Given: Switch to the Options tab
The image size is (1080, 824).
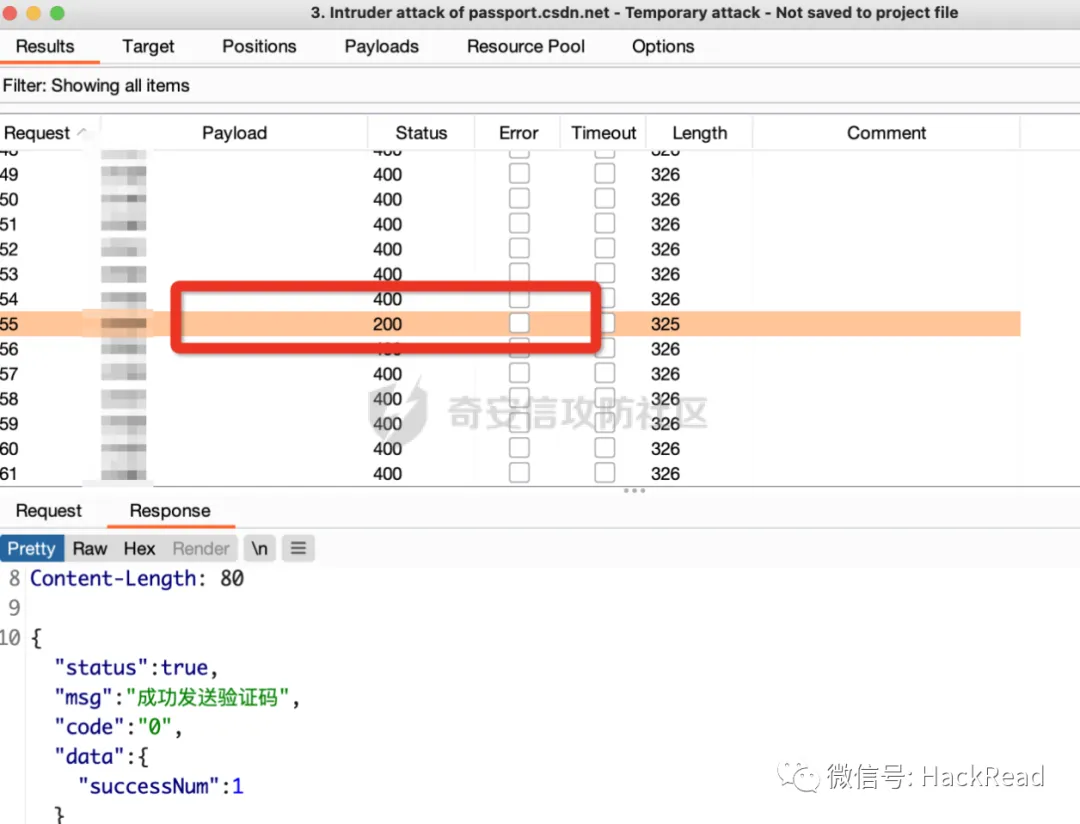Looking at the screenshot, I should [x=662, y=46].
